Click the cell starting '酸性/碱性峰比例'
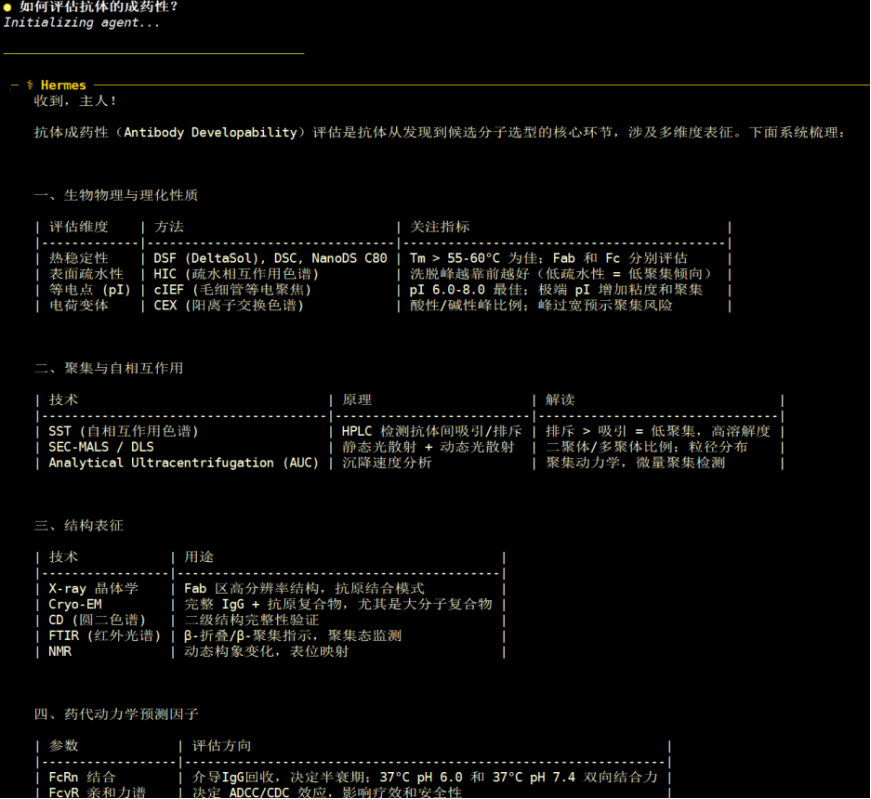 click(541, 306)
